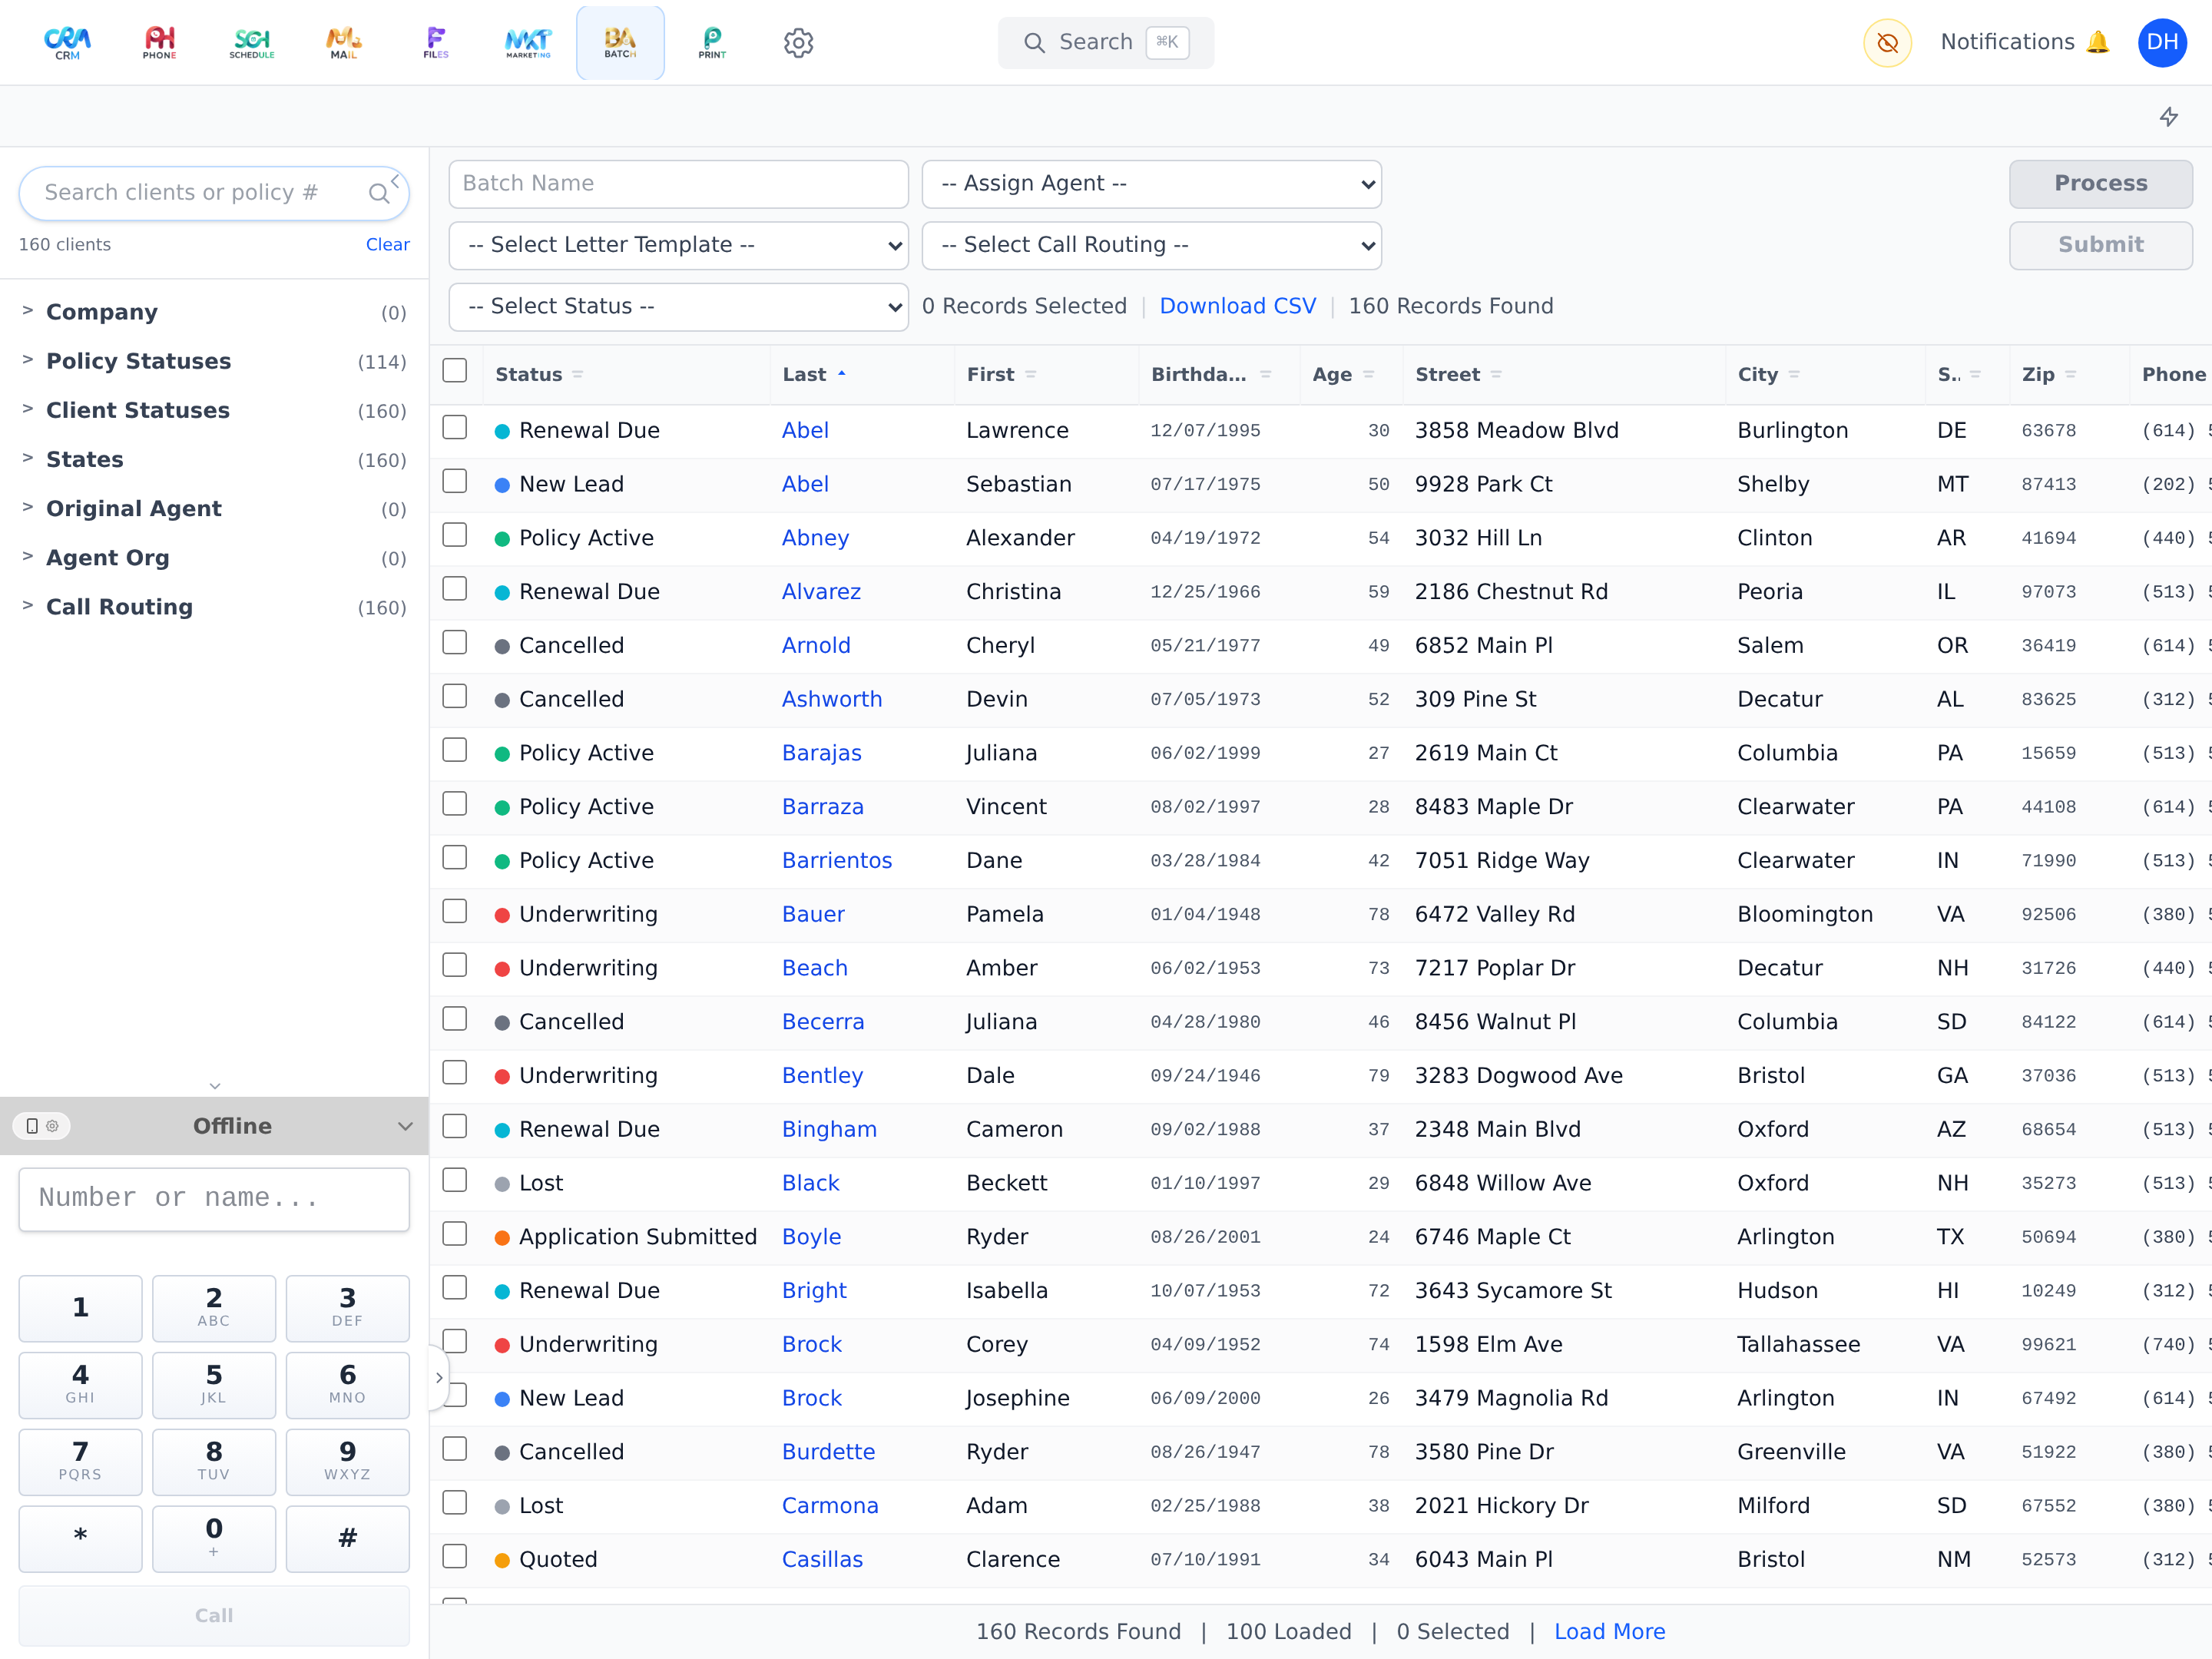Image resolution: width=2212 pixels, height=1659 pixels.
Task: Check the Alvarez Christina row checkbox
Action: pyautogui.click(x=455, y=589)
